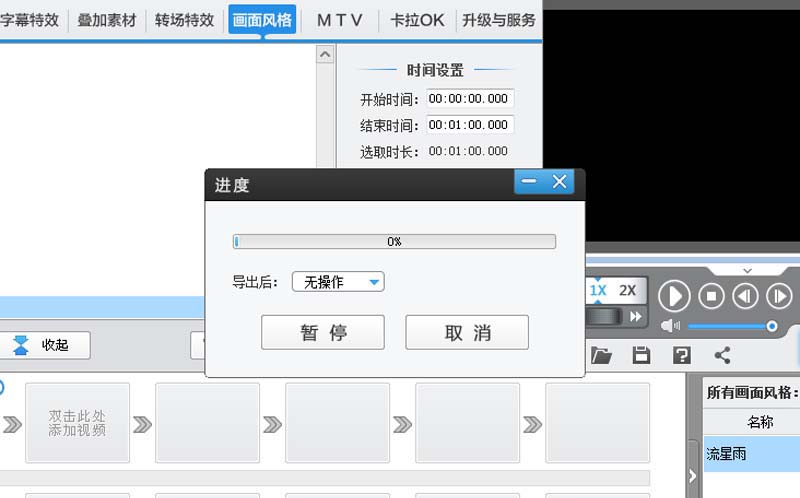Click the 双击此处添加视频 placeholder

point(78,423)
